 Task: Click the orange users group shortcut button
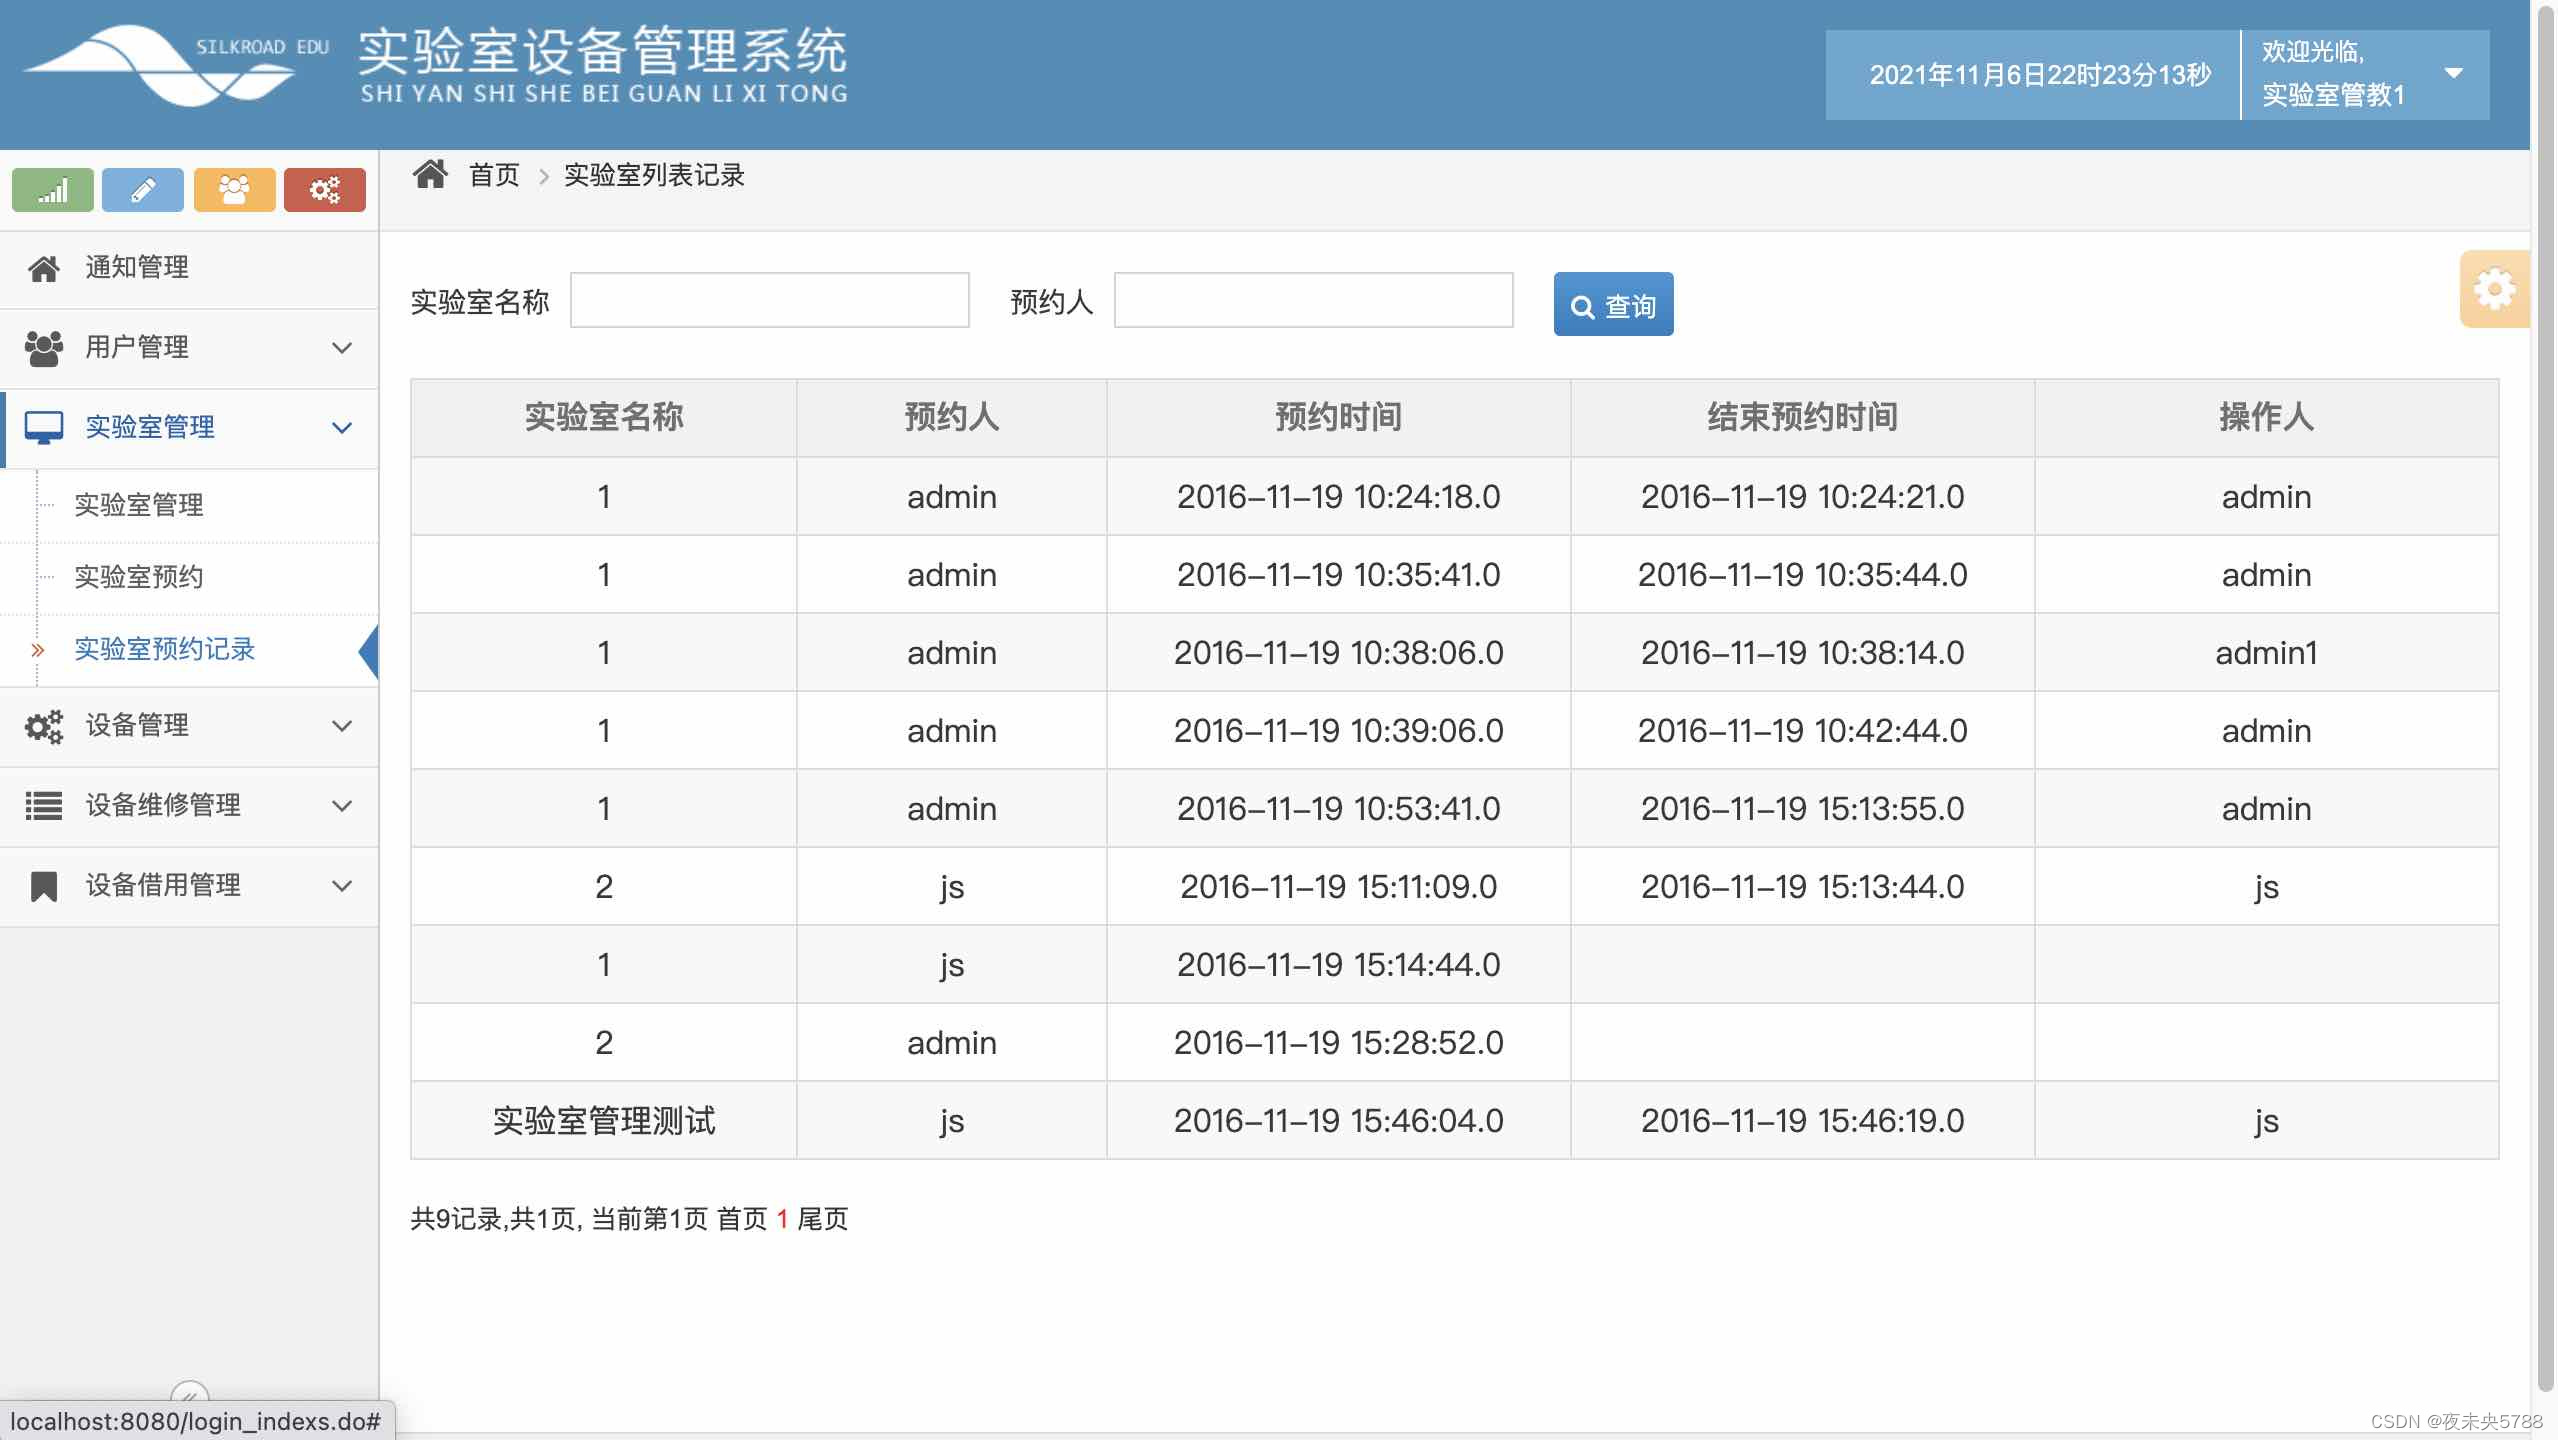pyautogui.click(x=234, y=190)
